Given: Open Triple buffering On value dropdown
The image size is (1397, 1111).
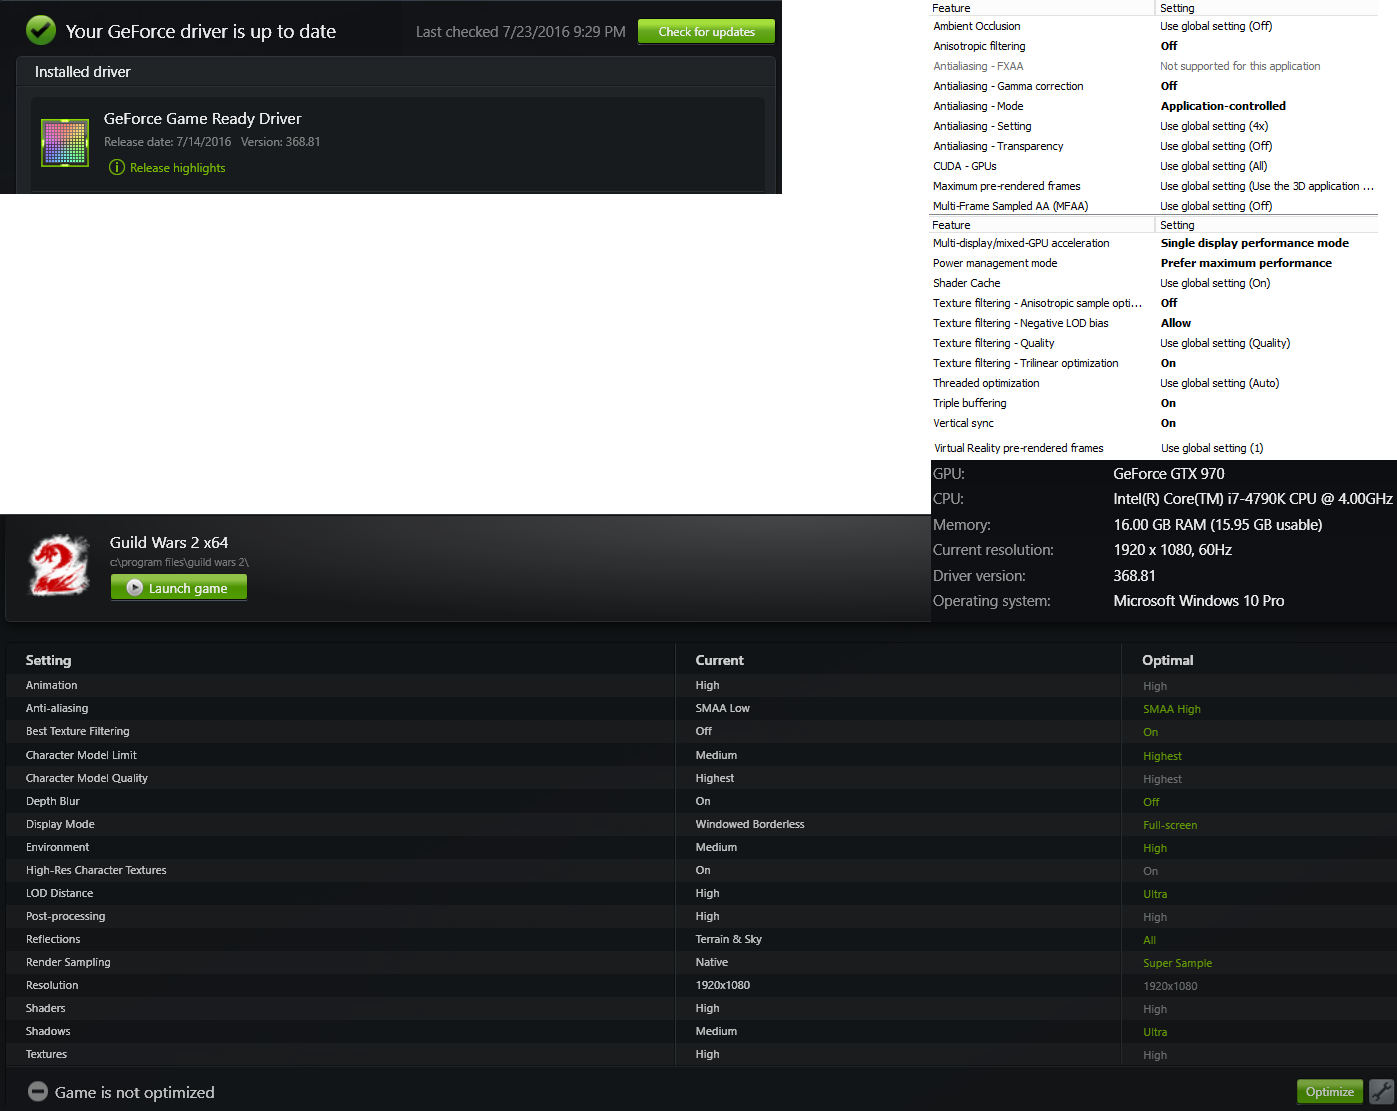Looking at the screenshot, I should click(1168, 403).
